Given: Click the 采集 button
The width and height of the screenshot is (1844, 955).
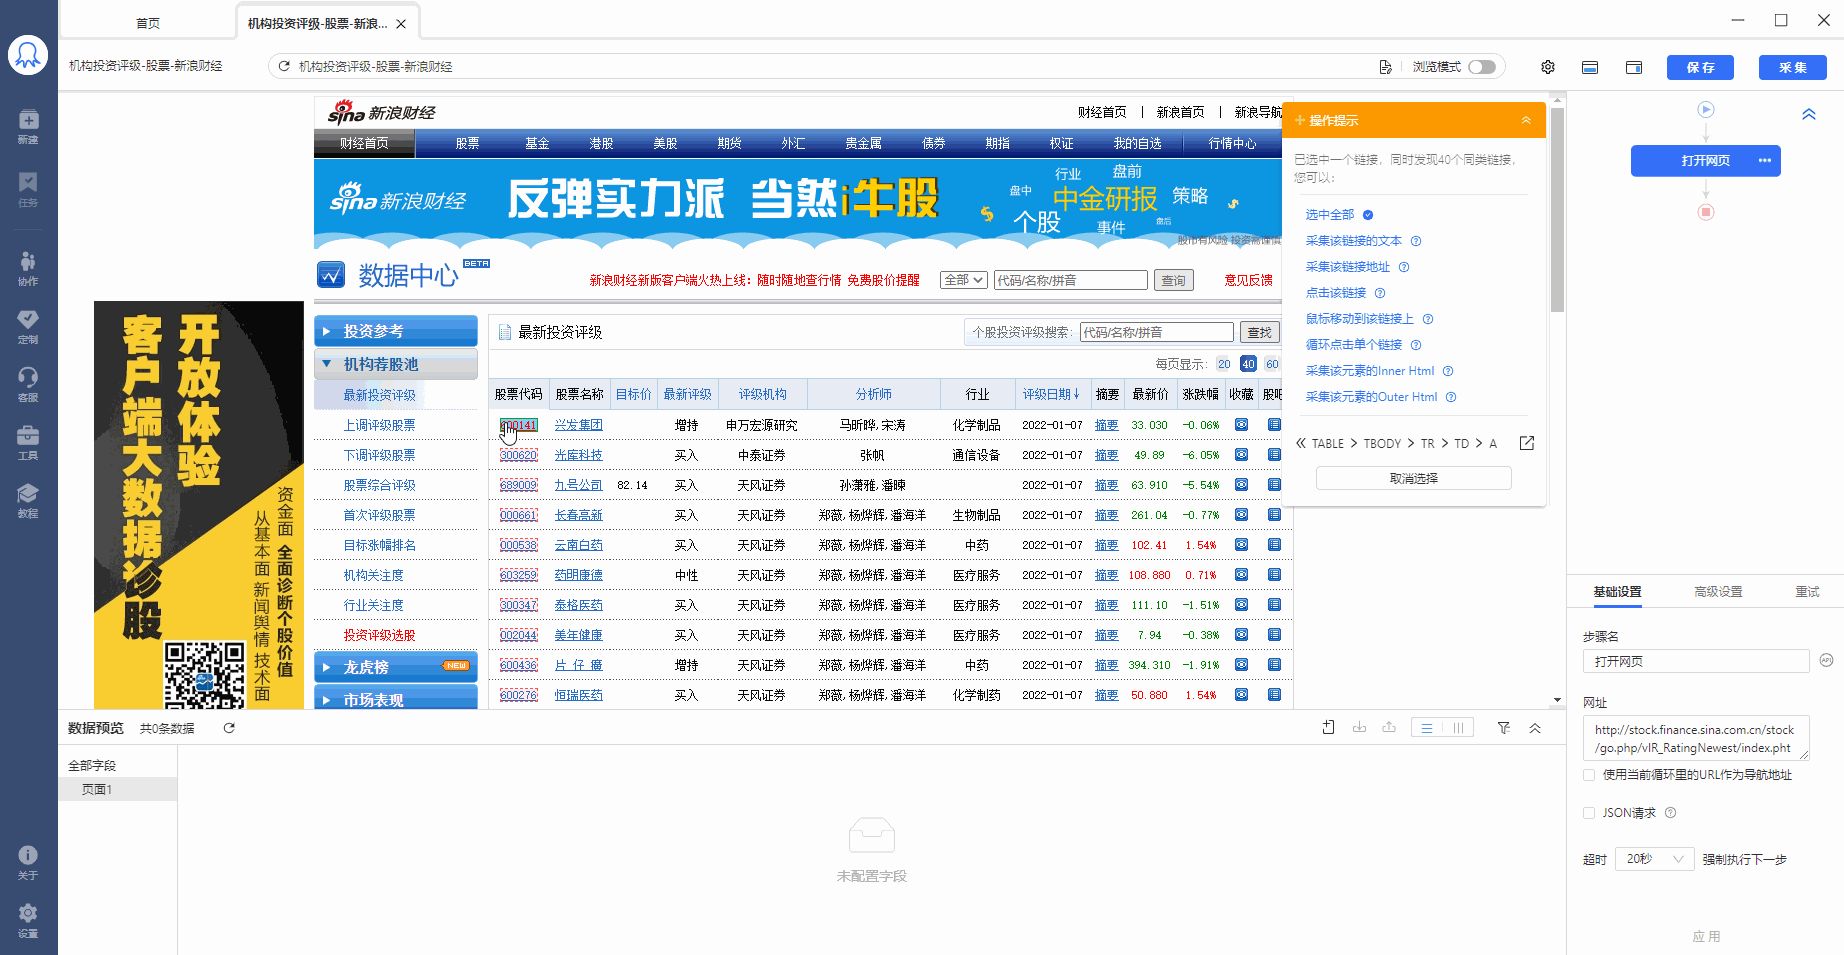Looking at the screenshot, I should tap(1793, 67).
